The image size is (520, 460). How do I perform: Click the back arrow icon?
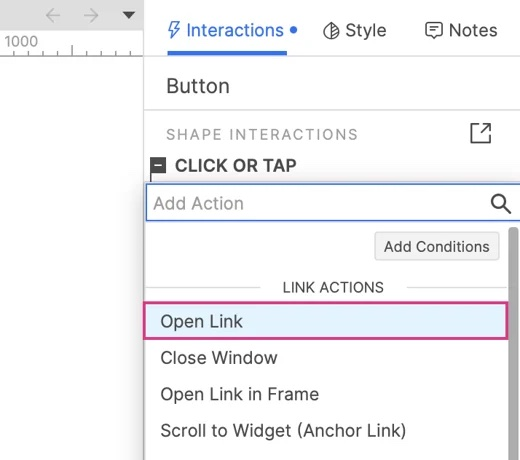click(53, 15)
